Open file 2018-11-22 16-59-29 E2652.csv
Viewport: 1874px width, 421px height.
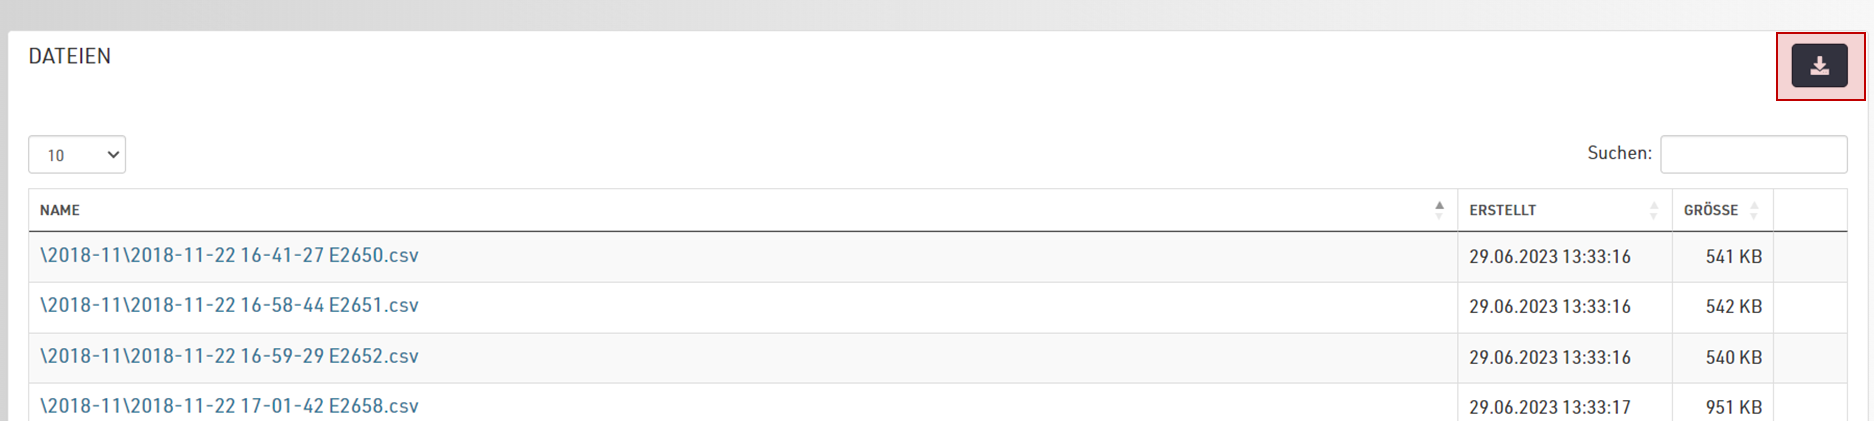pyautogui.click(x=229, y=356)
